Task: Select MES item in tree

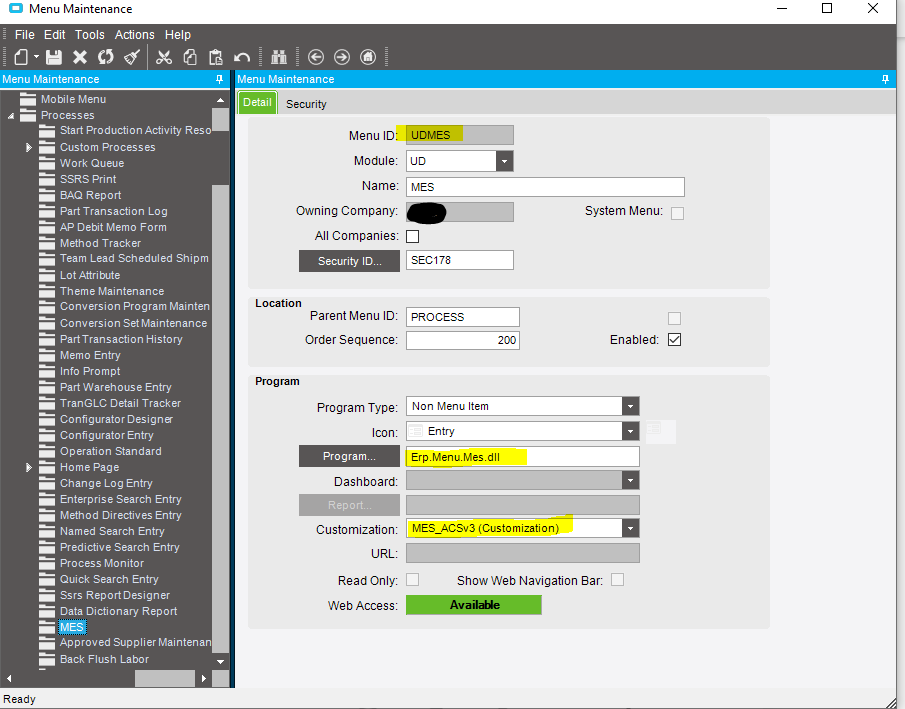Action: [72, 627]
